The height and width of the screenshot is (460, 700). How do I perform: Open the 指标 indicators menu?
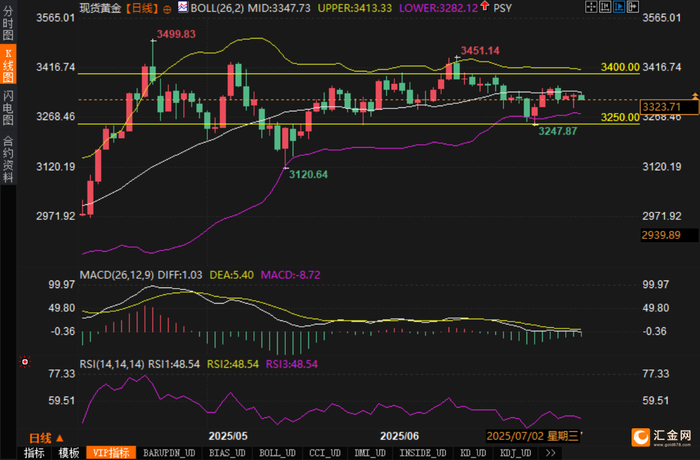34,453
